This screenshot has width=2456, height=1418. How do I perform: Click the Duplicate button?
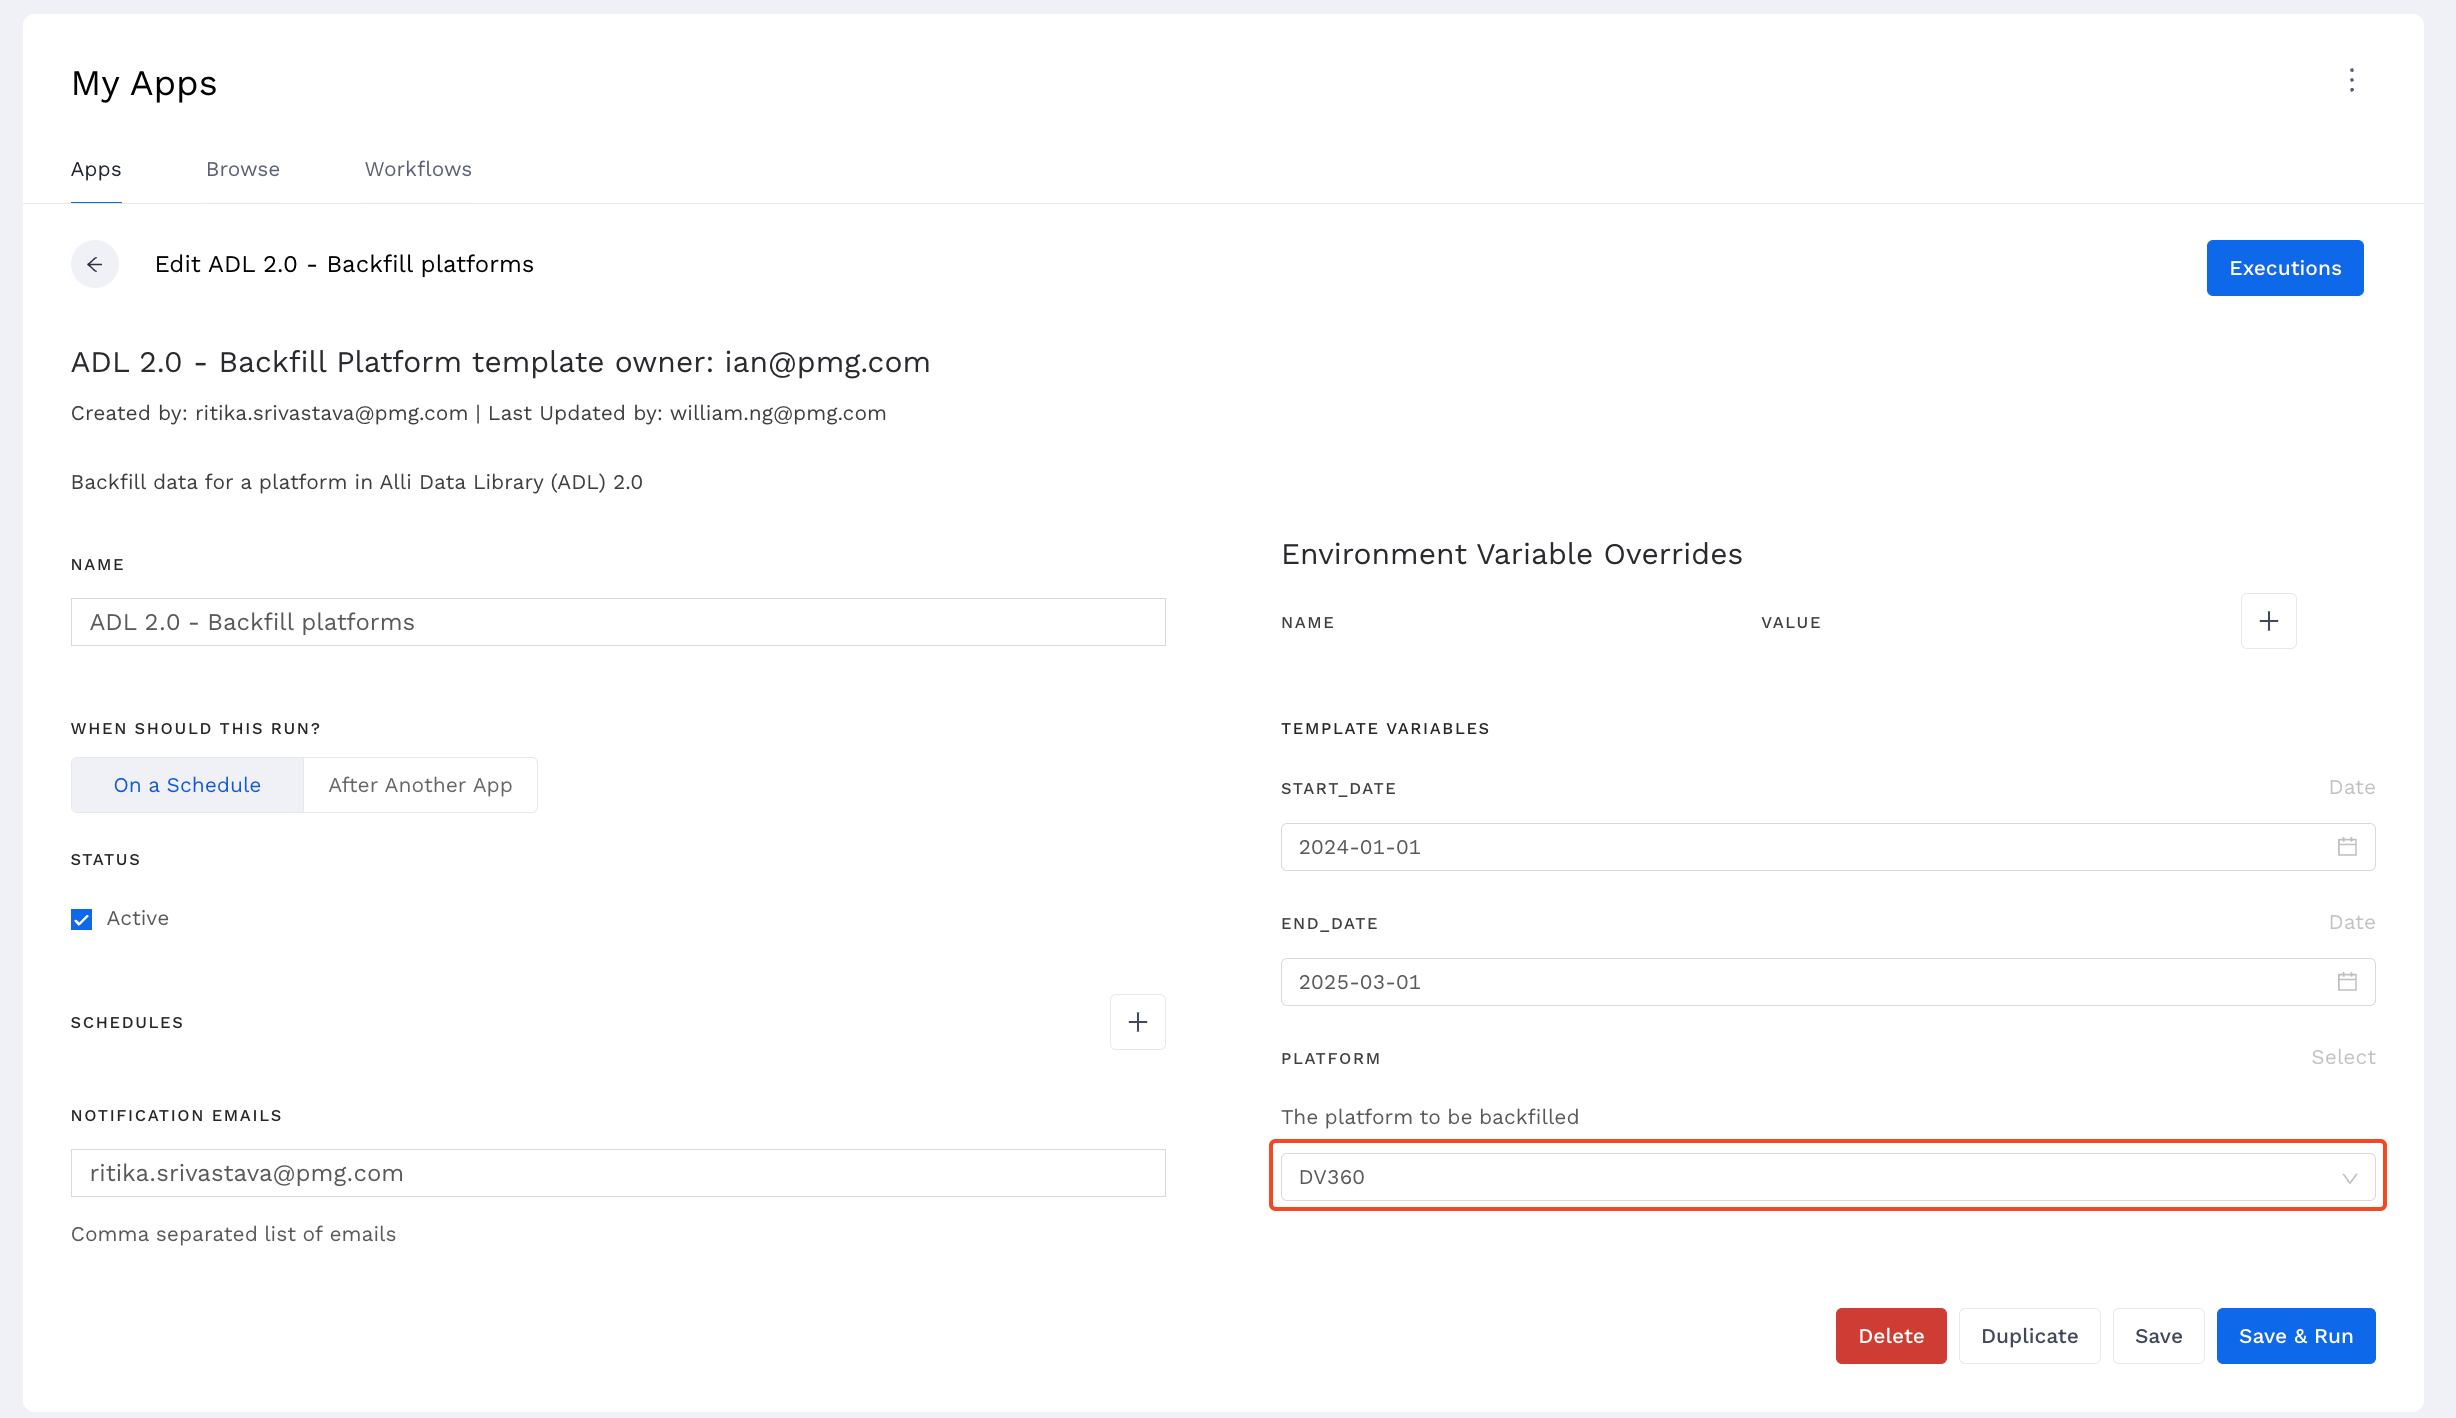2029,1336
